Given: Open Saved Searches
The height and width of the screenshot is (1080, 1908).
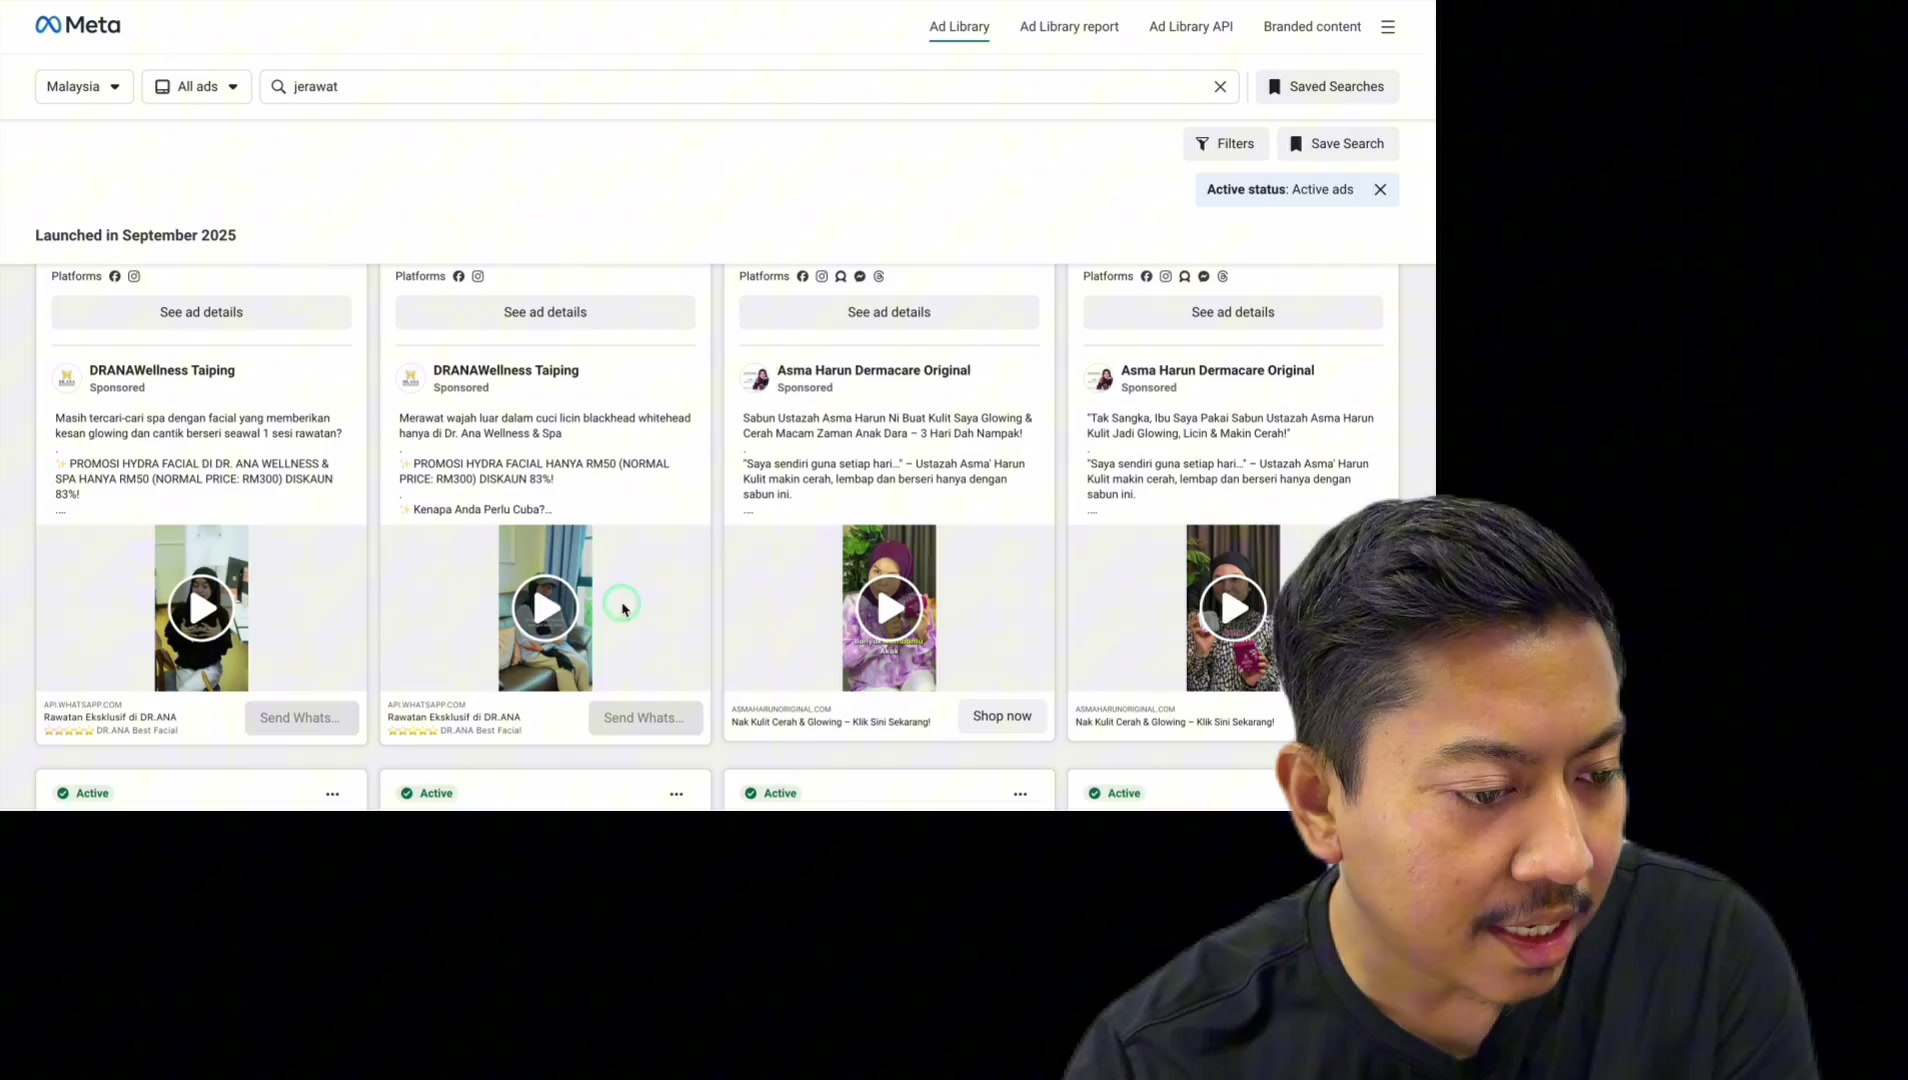Looking at the screenshot, I should [x=1327, y=87].
